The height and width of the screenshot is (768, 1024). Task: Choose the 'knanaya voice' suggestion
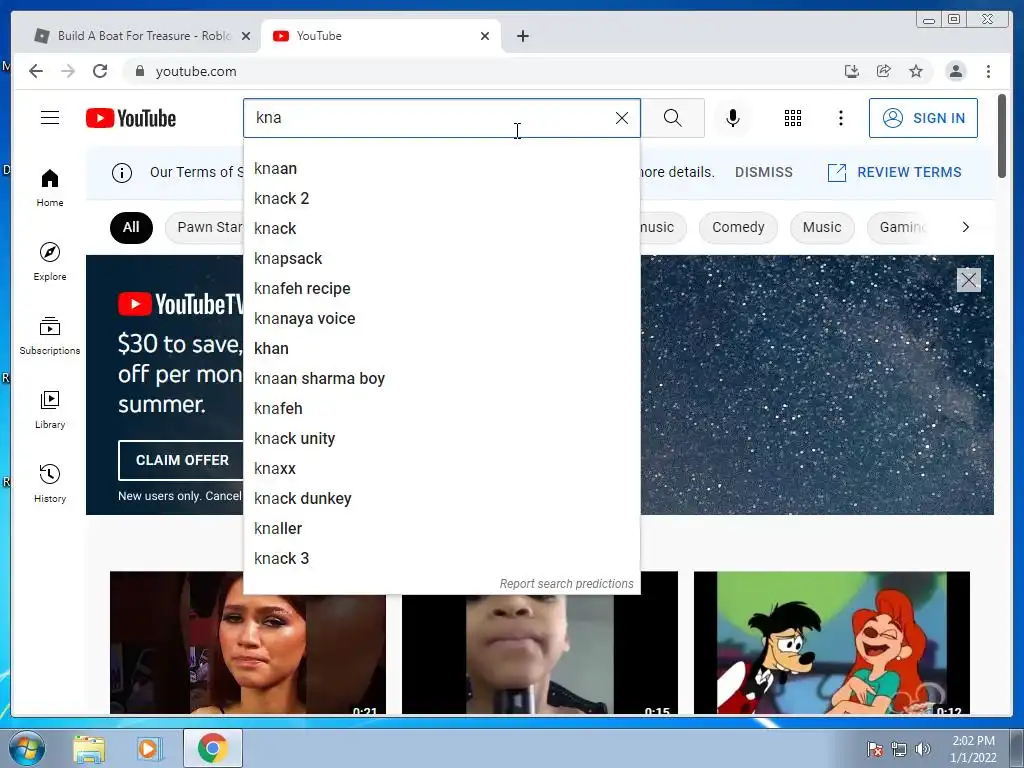pyautogui.click(x=441, y=319)
